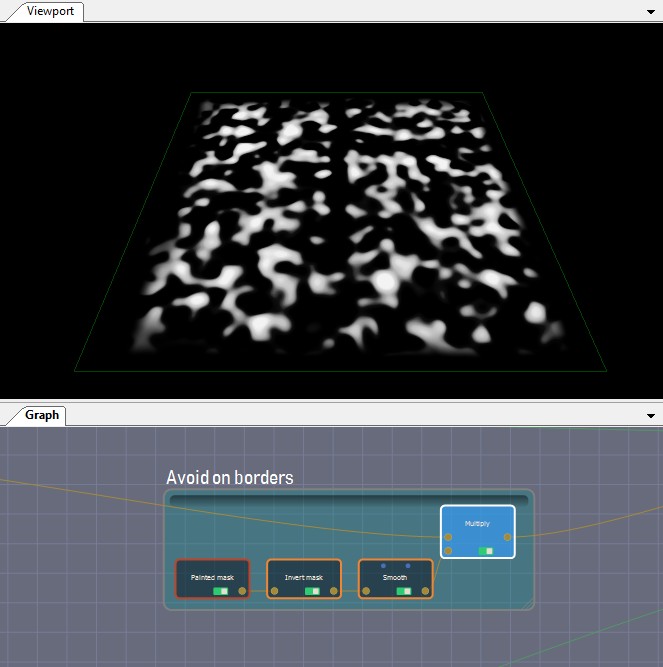Screen dimensions: 663x667
Task: Select the Smooth node
Action: pyautogui.click(x=396, y=579)
